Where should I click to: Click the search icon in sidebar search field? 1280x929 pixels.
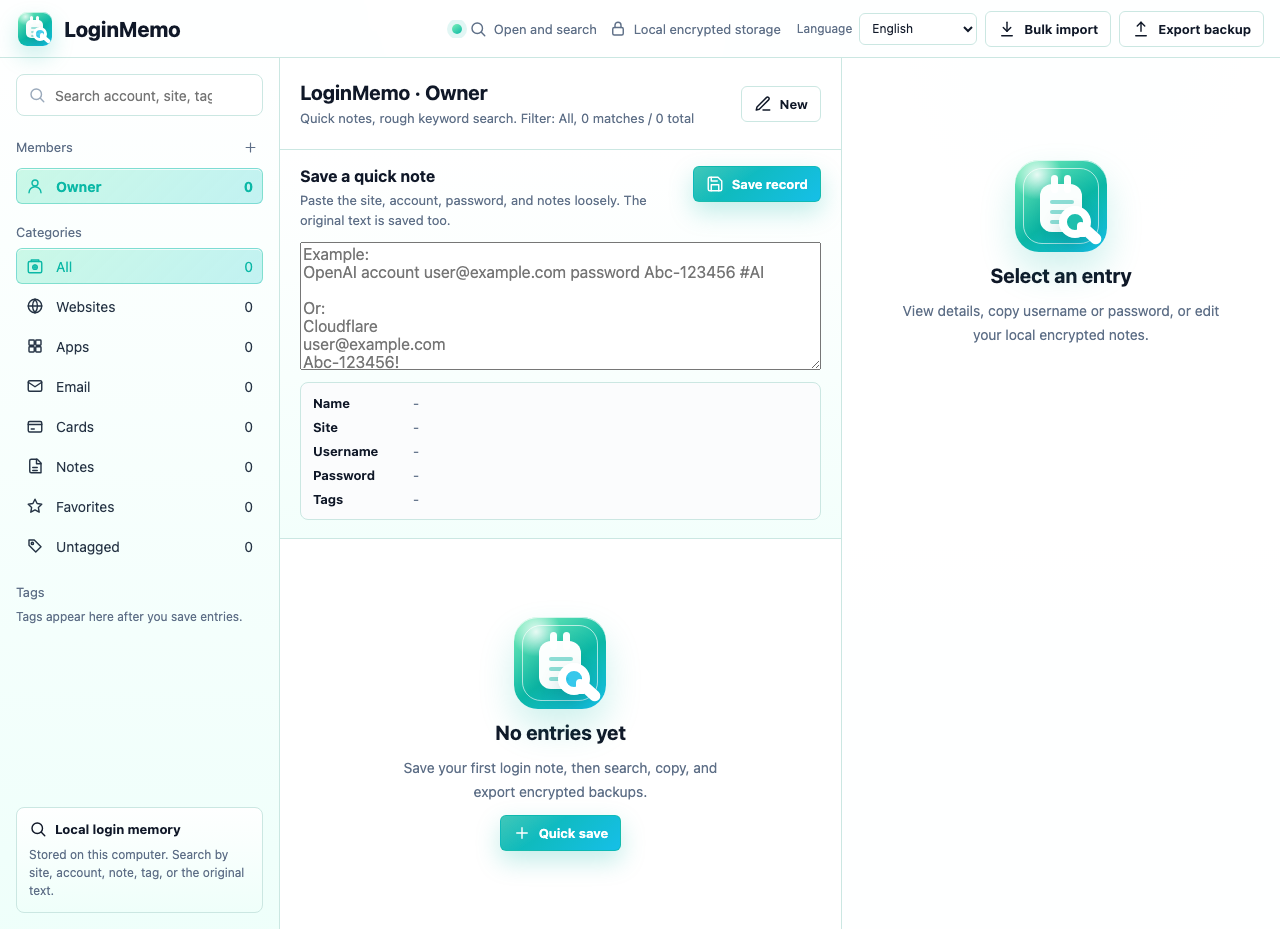click(x=37, y=96)
